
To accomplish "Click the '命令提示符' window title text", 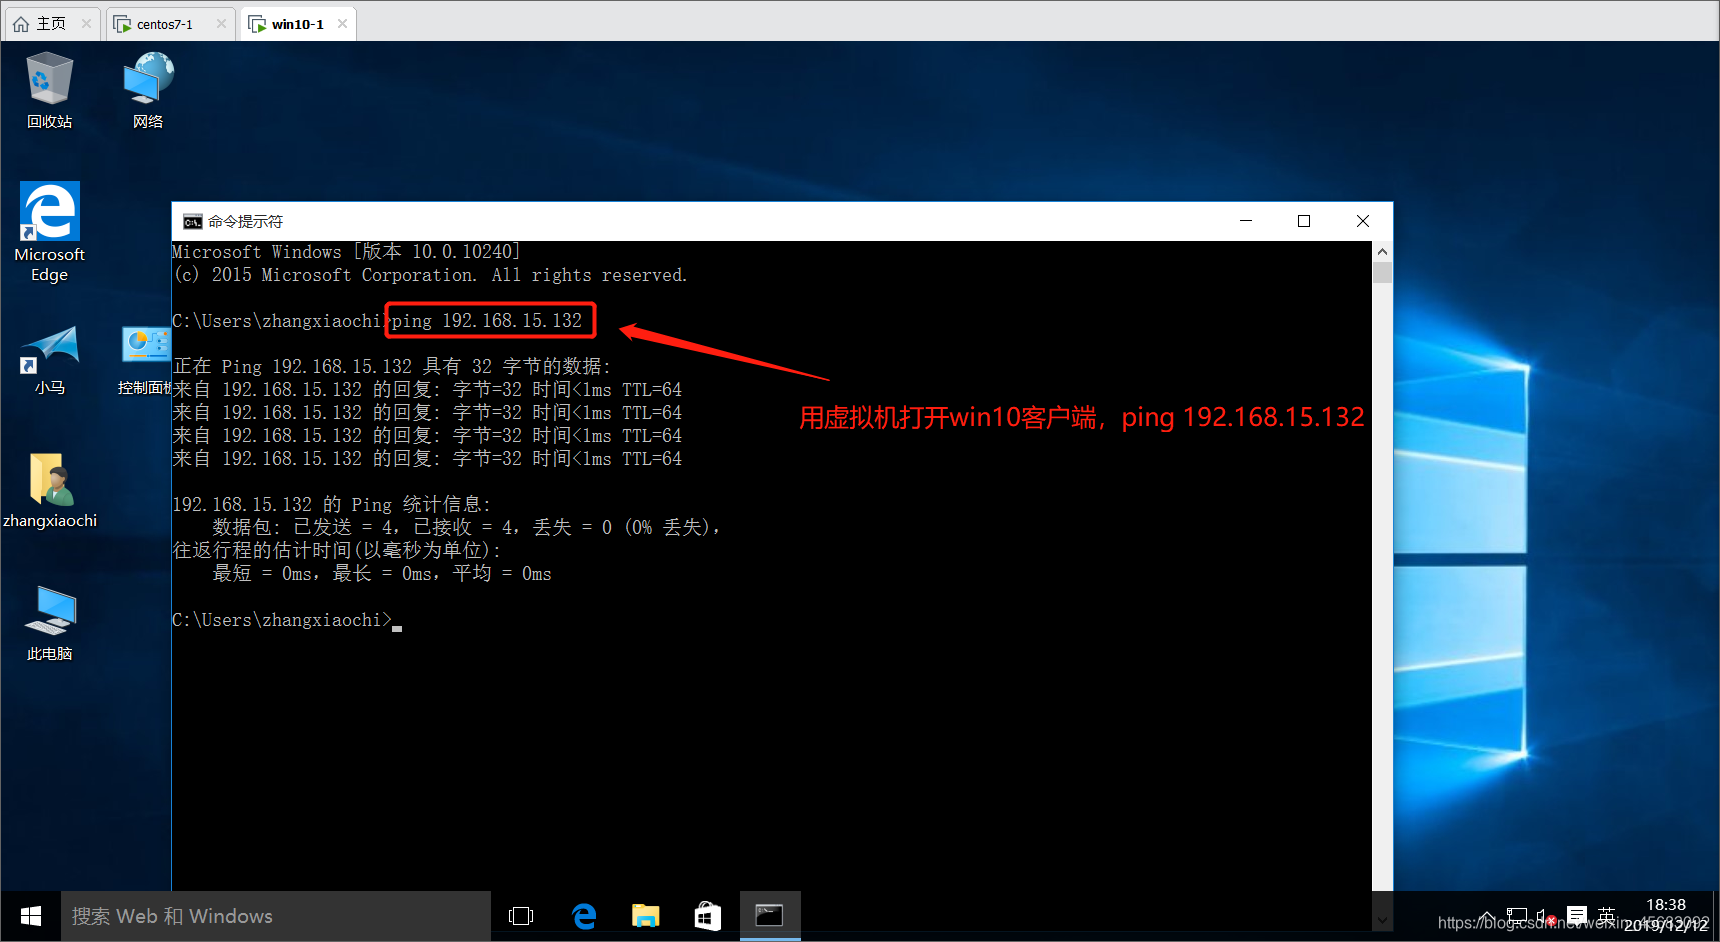I will [245, 221].
